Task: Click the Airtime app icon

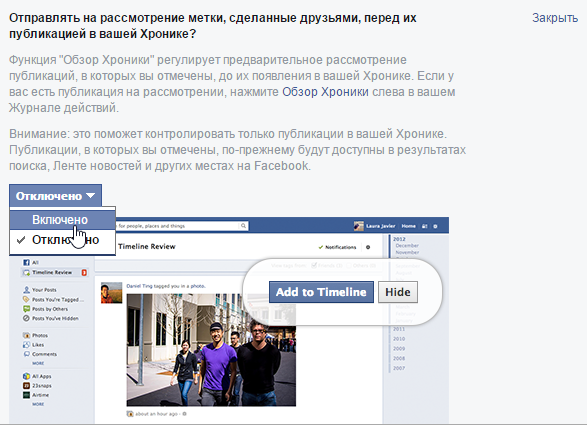Action: click(x=26, y=395)
